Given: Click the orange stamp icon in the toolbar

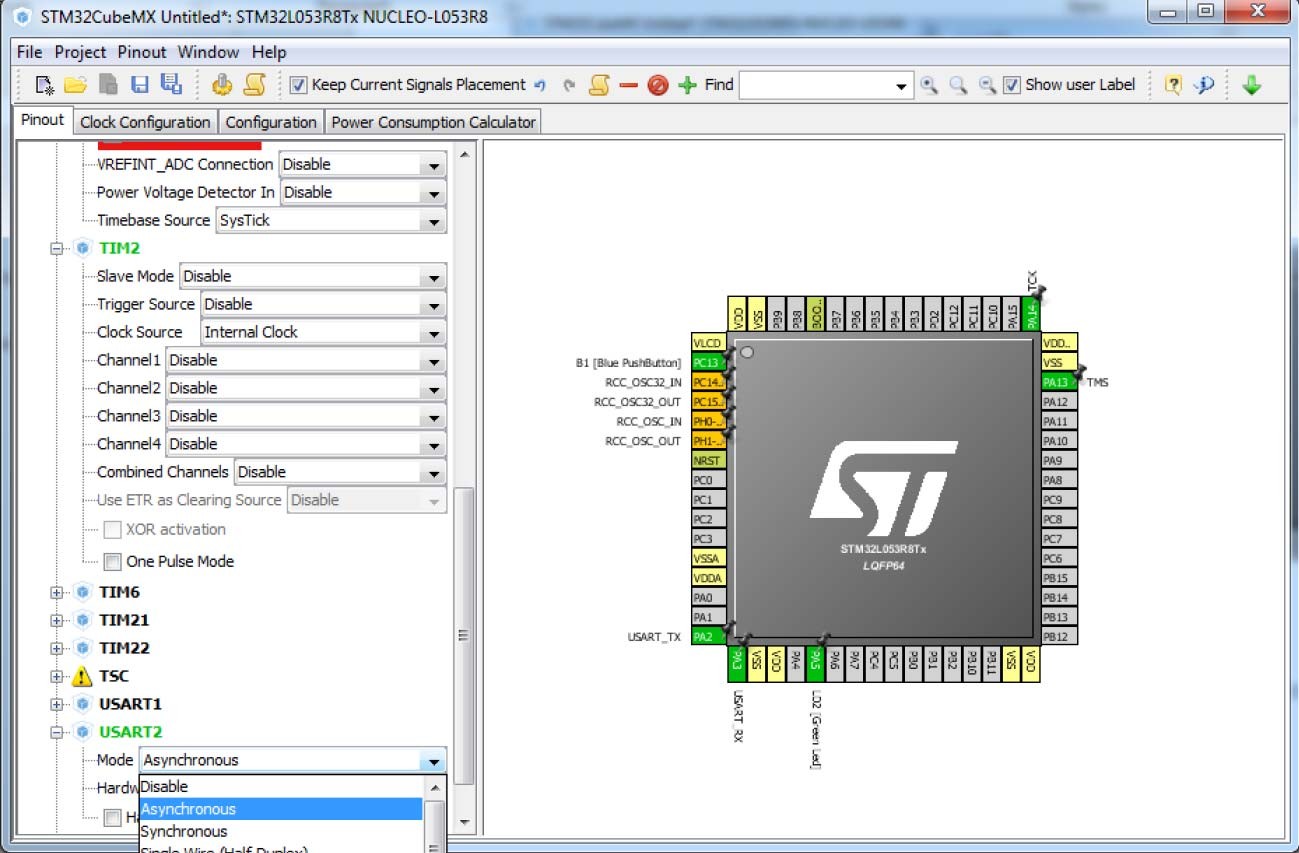Looking at the screenshot, I should click(x=222, y=85).
